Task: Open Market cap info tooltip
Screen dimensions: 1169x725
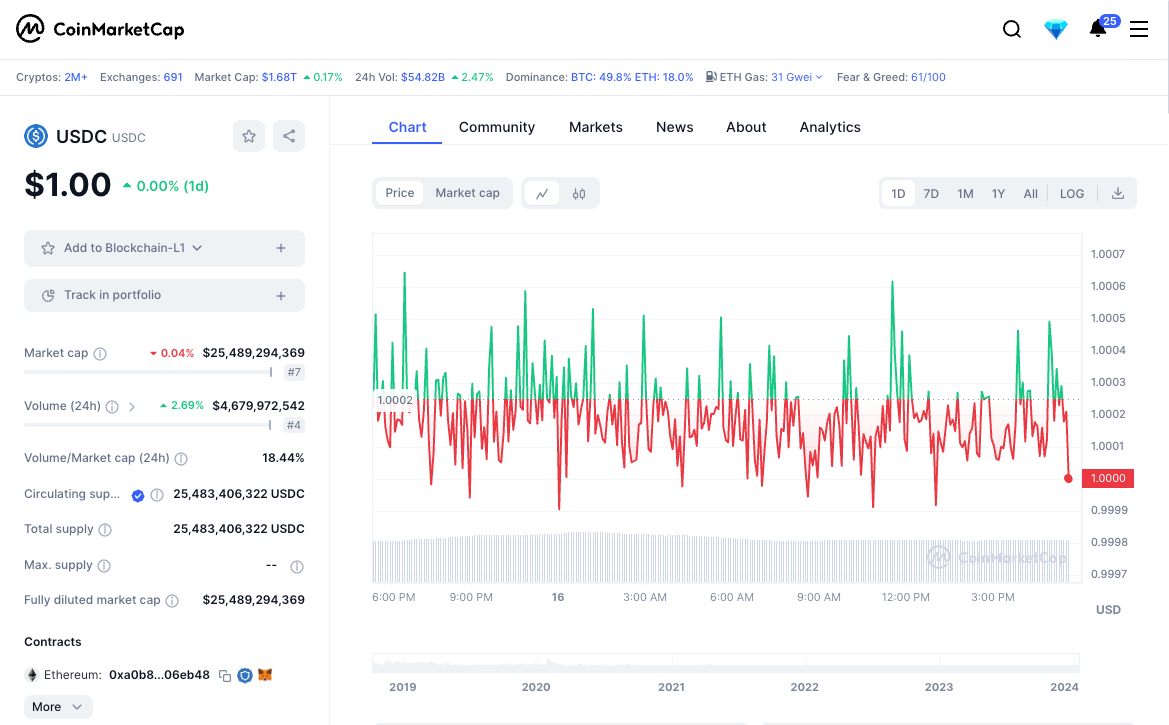Action: 100,354
